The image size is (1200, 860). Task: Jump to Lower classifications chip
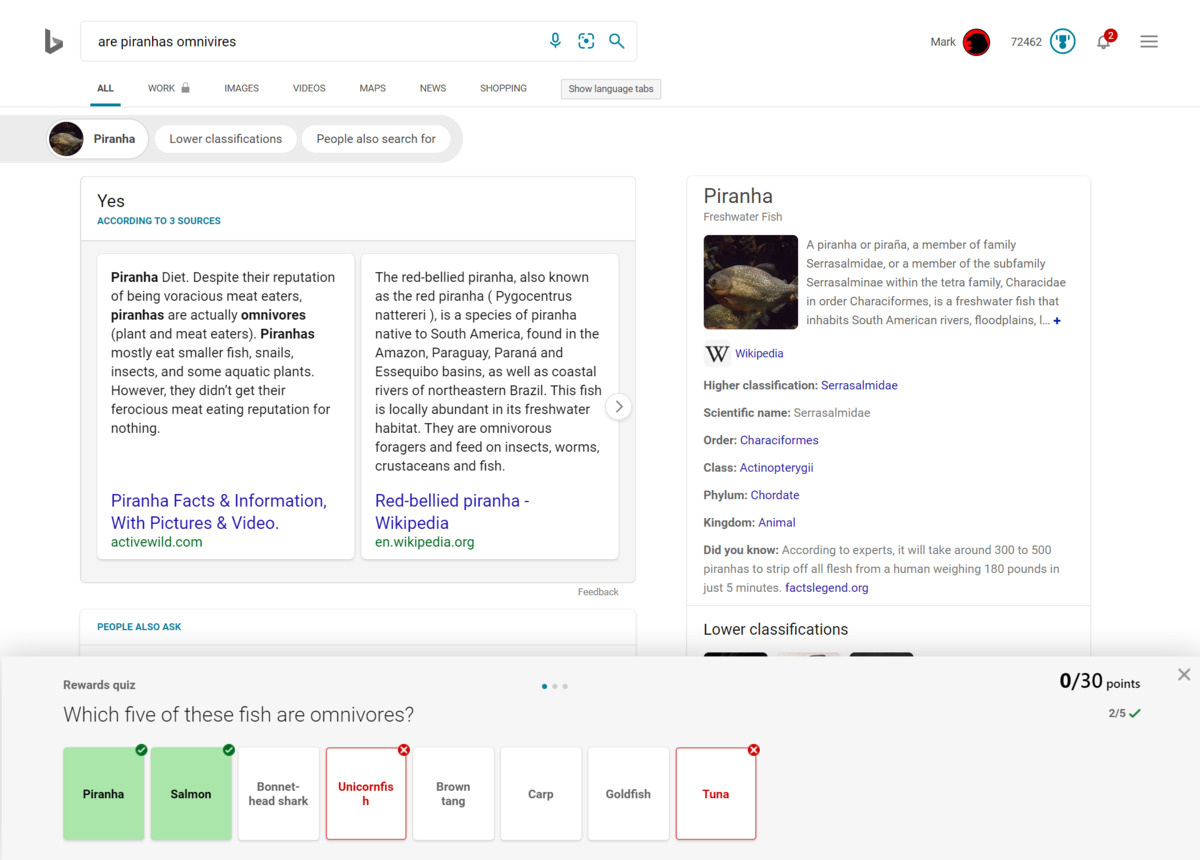coord(226,139)
